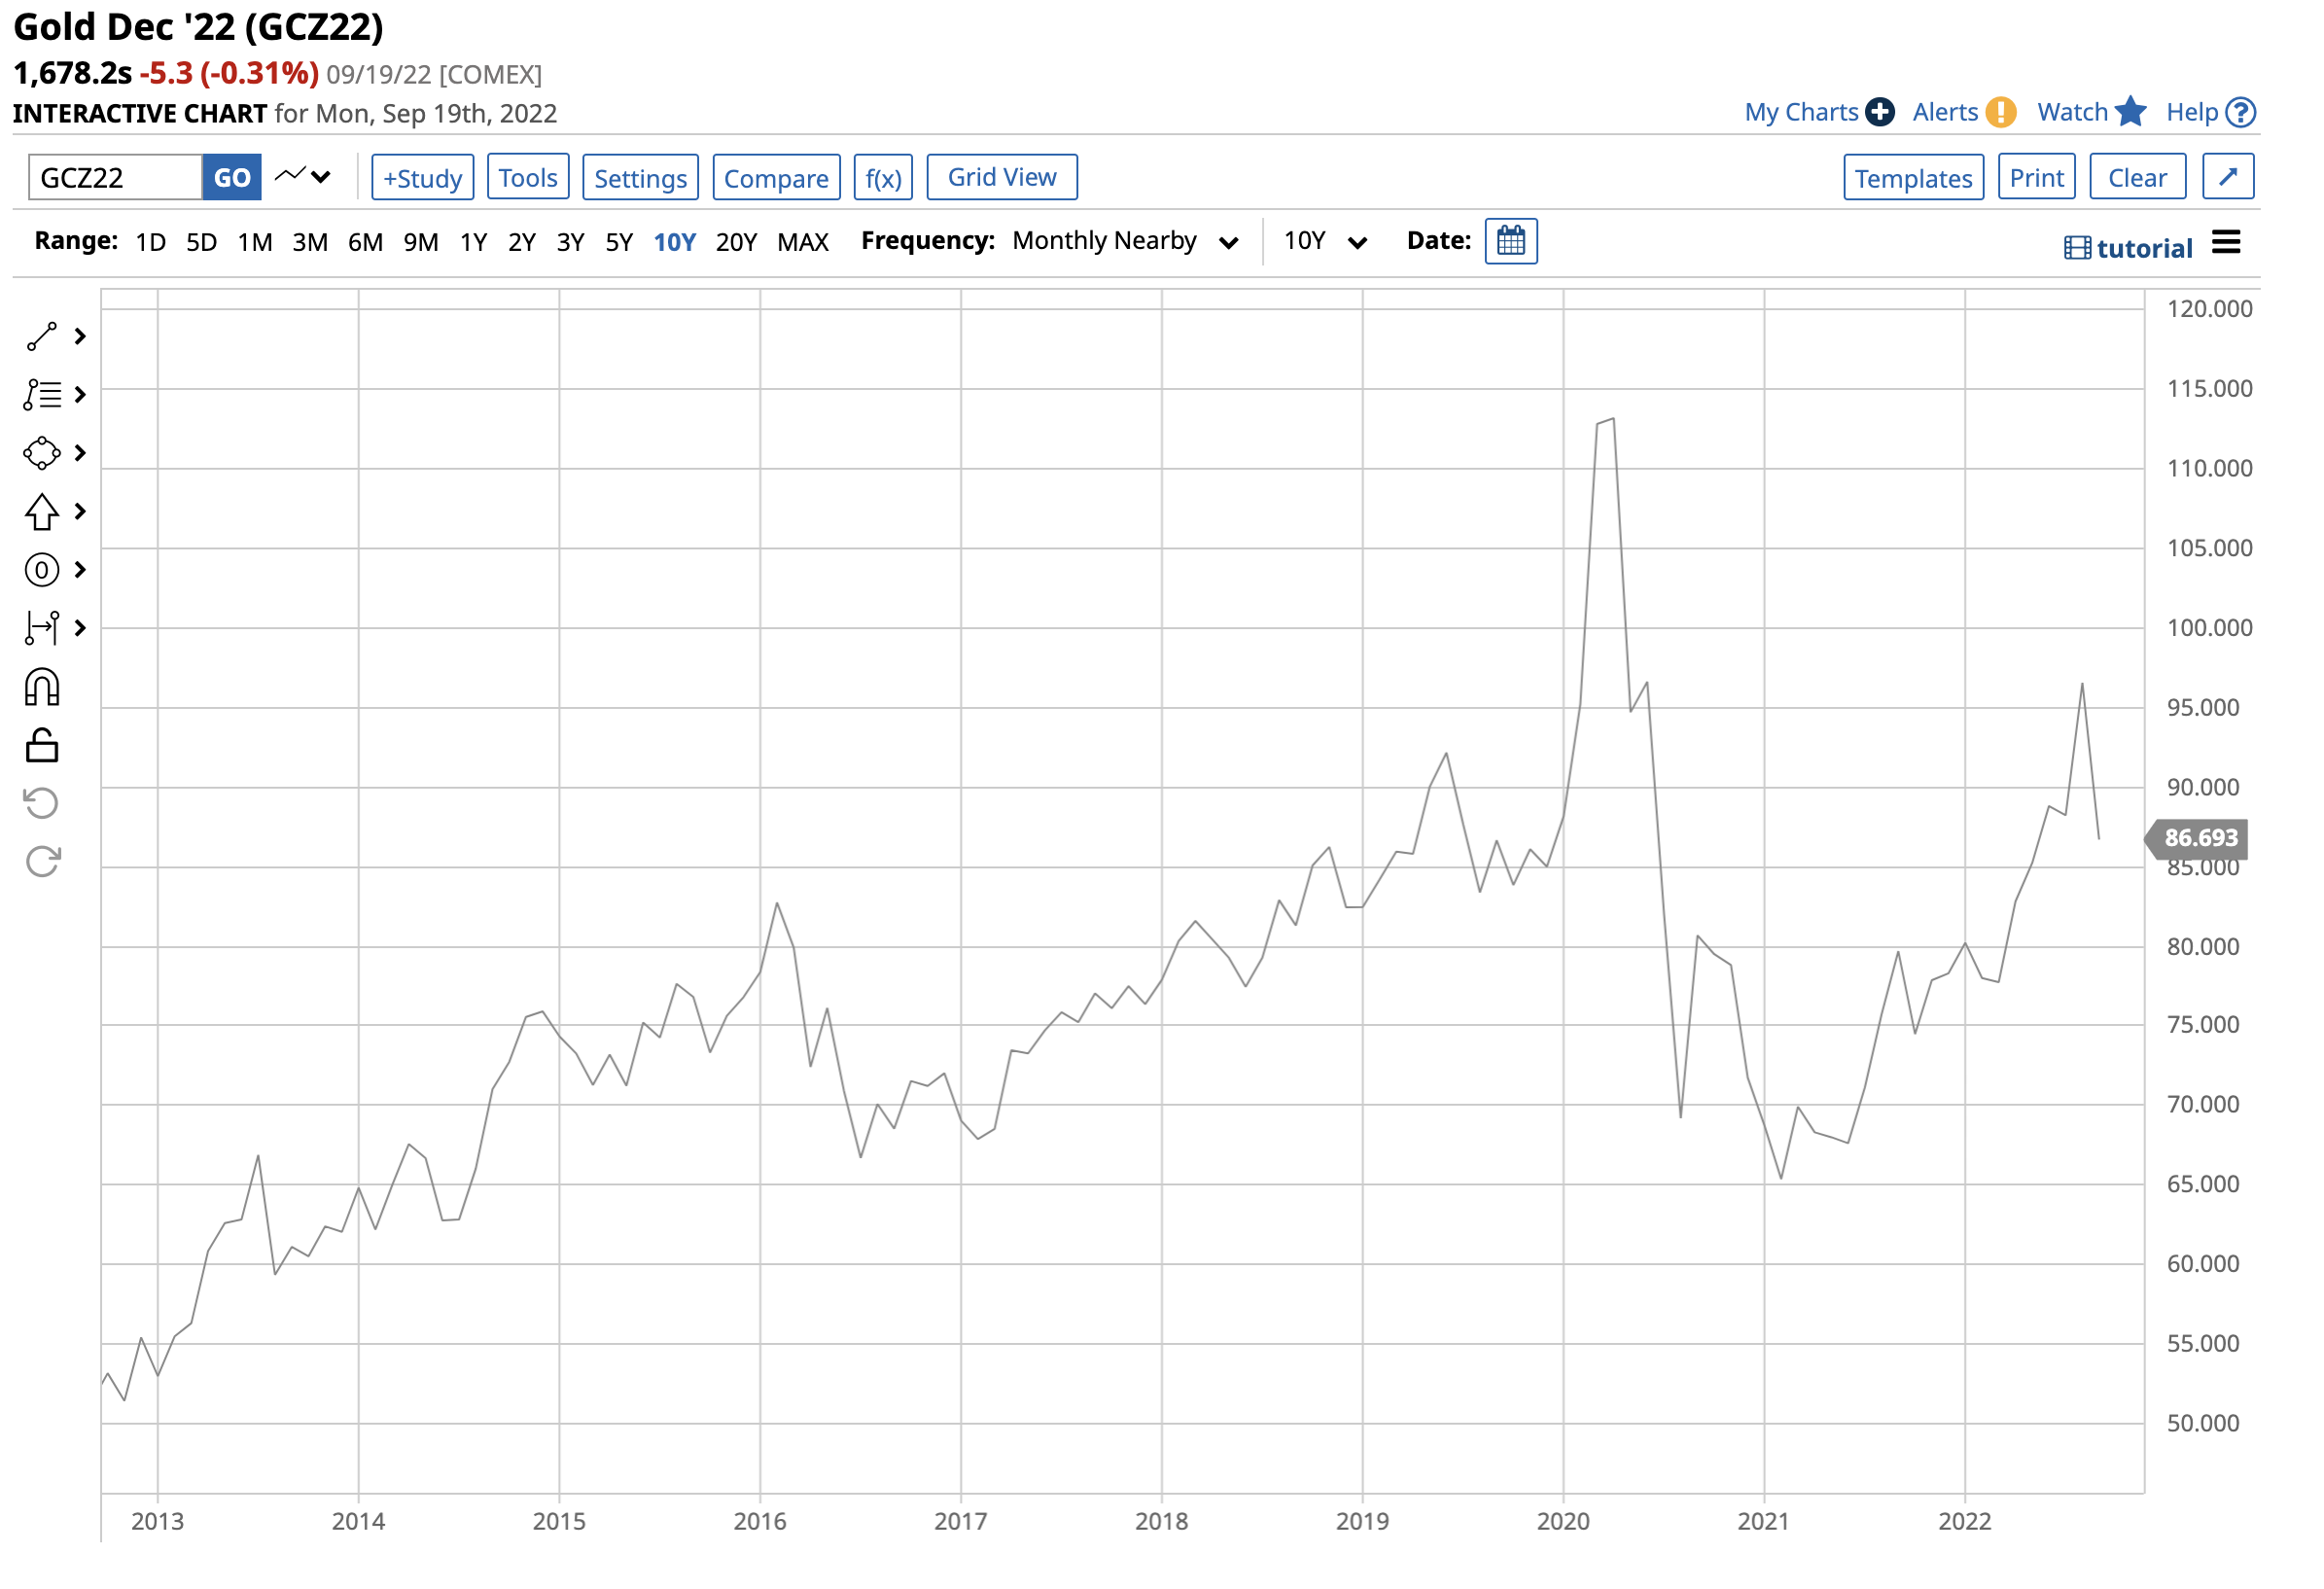Viewport: 2324px width, 1589px height.
Task: Select the trend line drawing tool
Action: pos(42,337)
